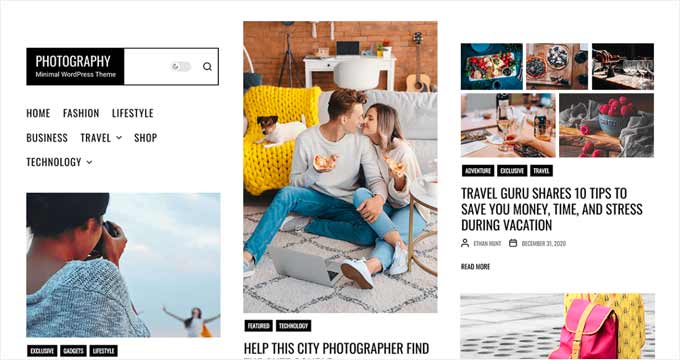
Task: Select the Exclusive tag under photographer image
Action: click(x=42, y=351)
